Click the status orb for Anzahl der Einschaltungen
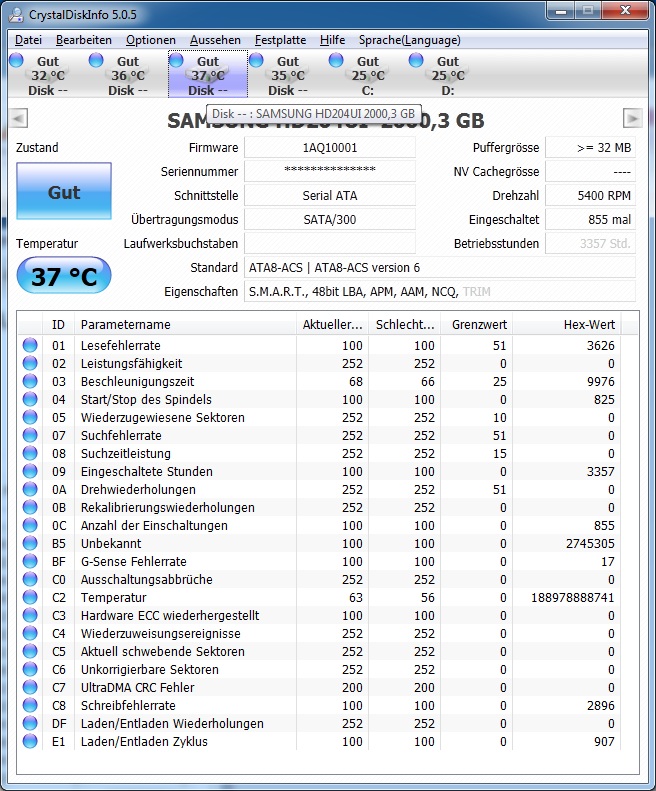The height and width of the screenshot is (791, 656). tap(30, 525)
